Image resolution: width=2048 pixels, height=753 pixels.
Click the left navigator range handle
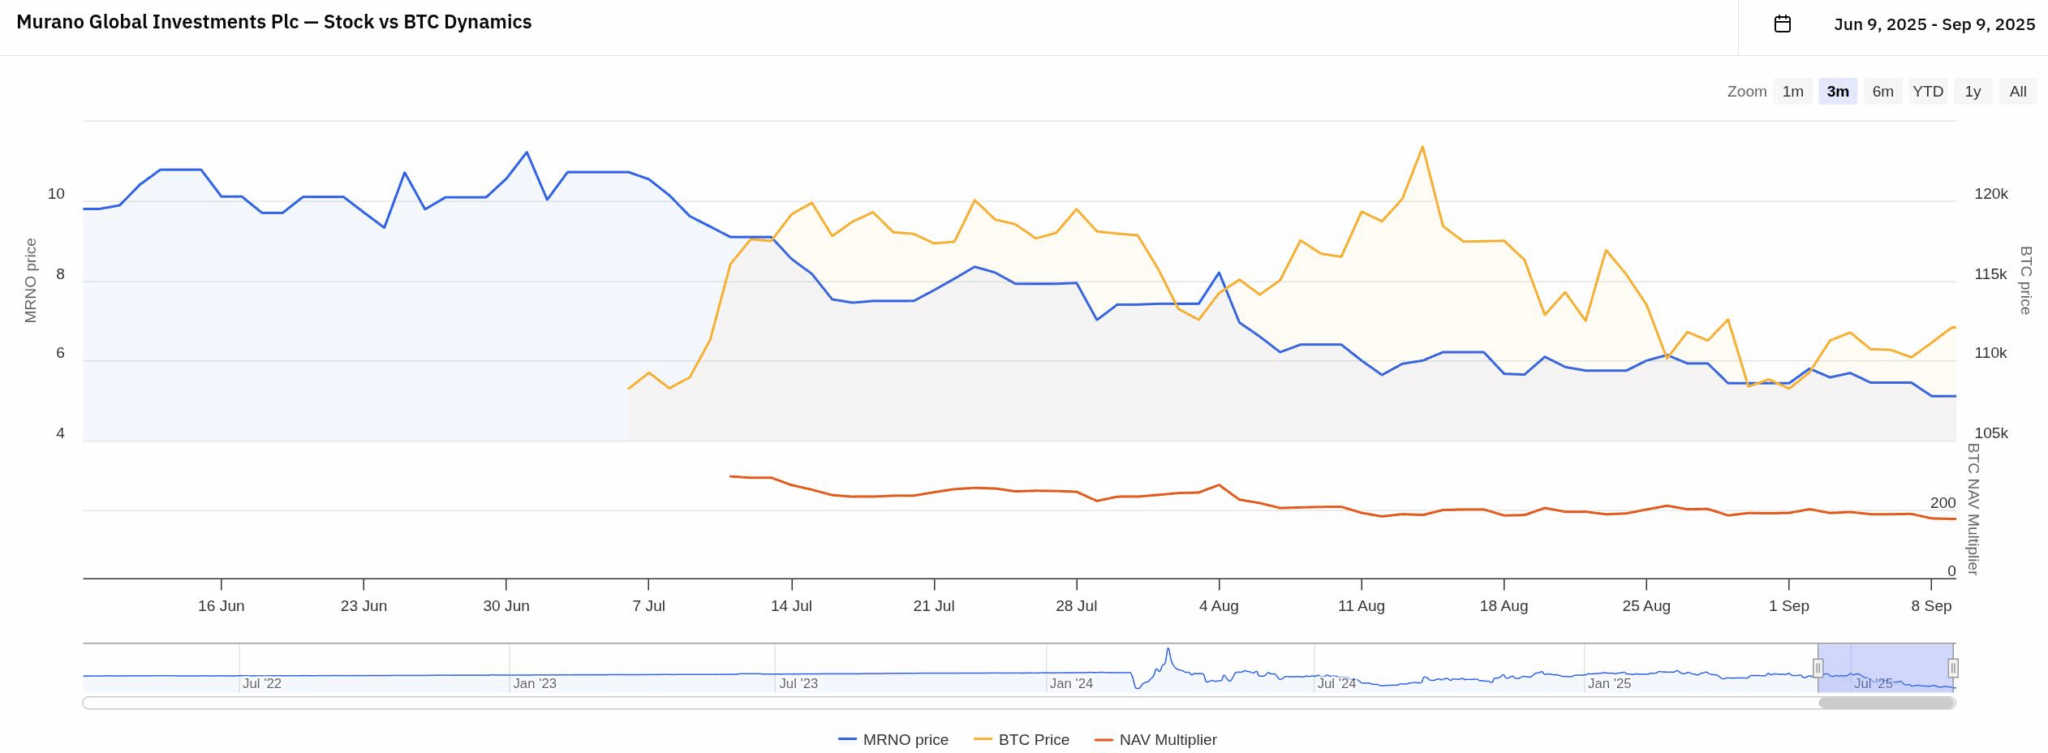pos(1818,668)
